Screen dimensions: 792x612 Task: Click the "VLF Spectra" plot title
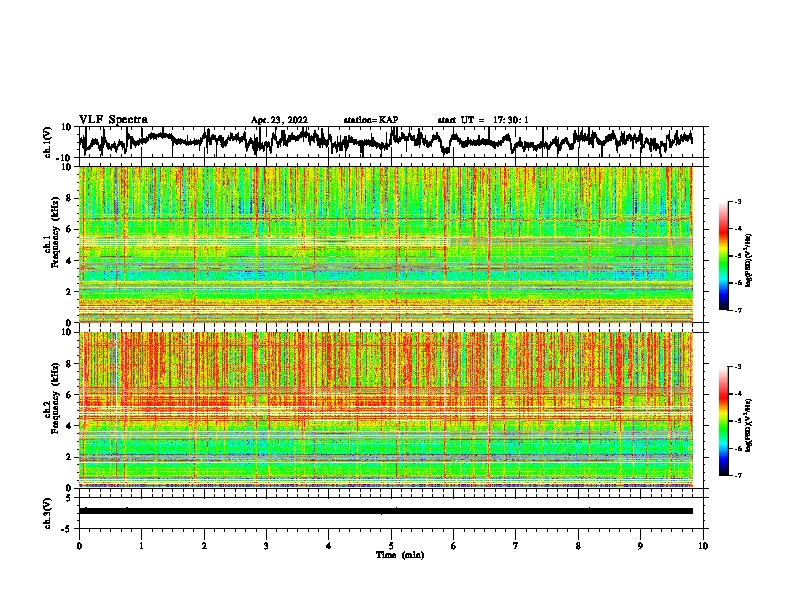coord(113,120)
